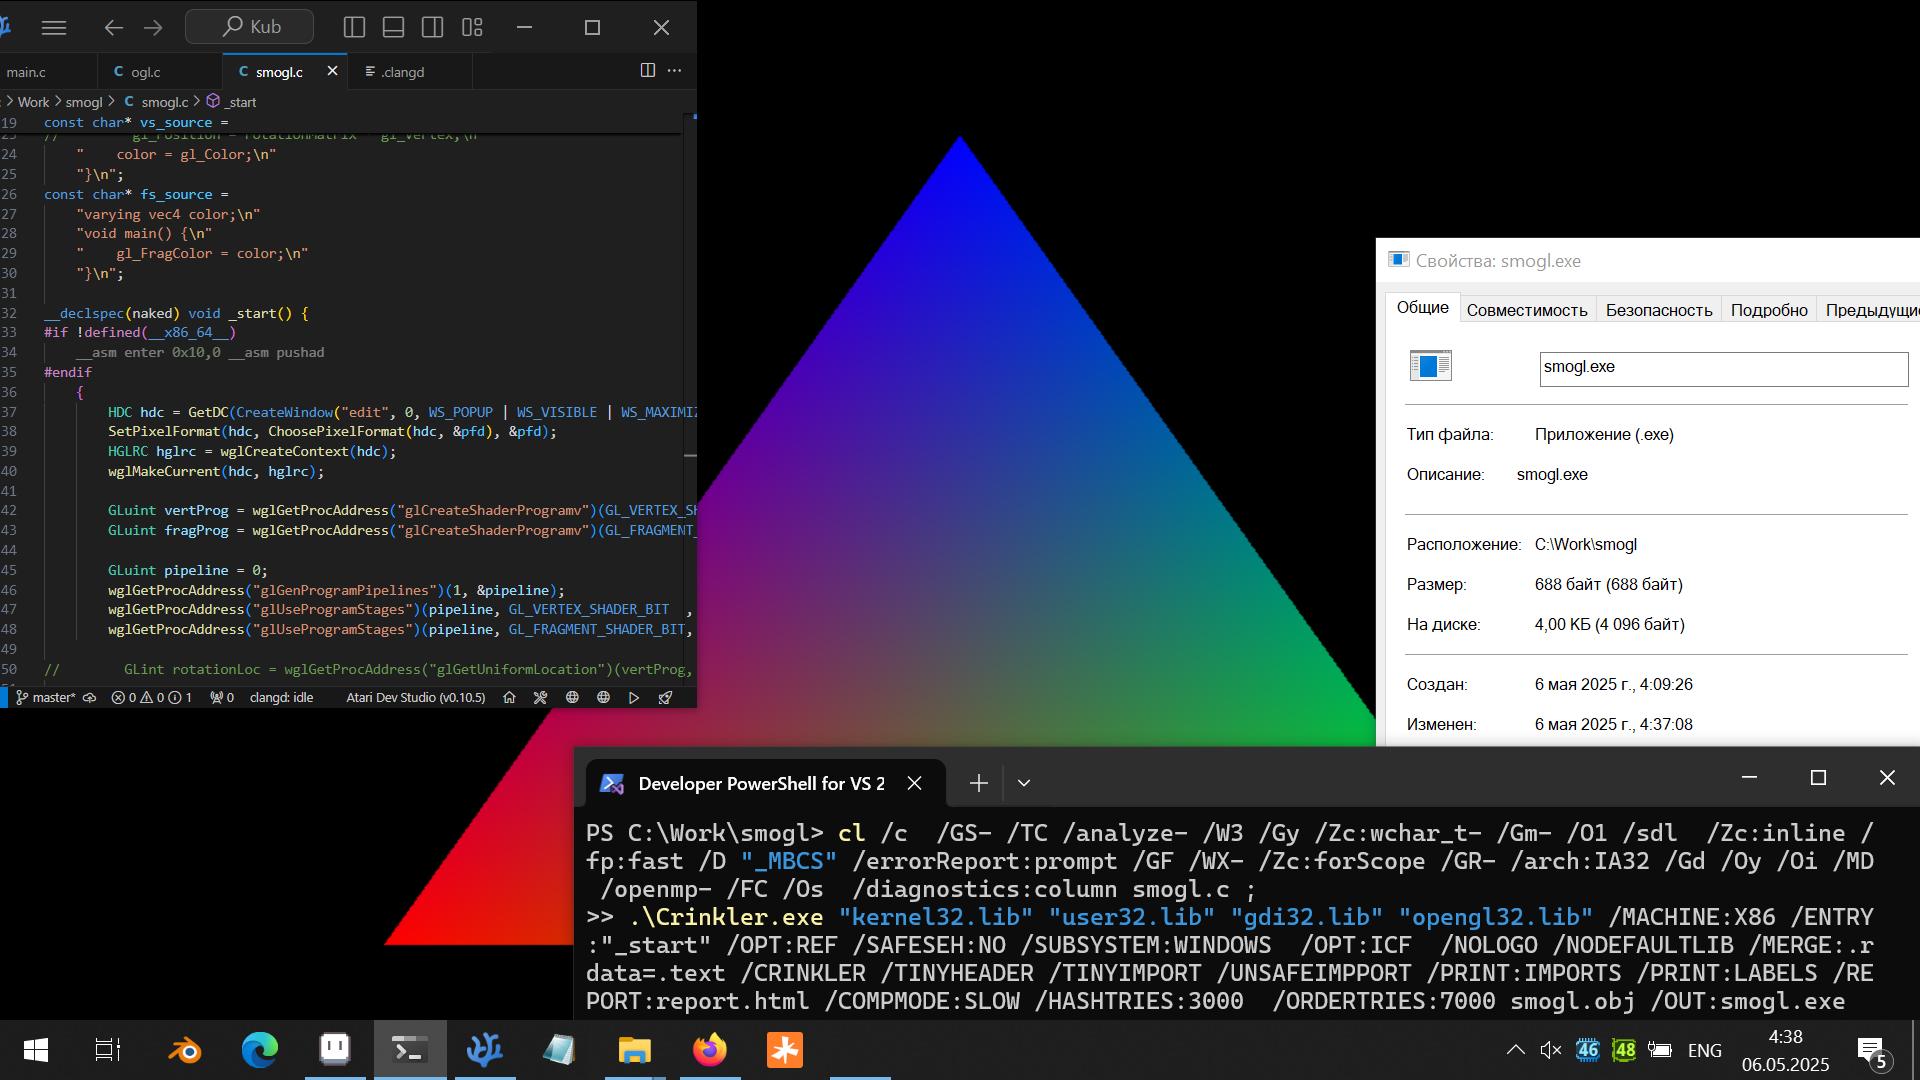1920x1080 pixels.
Task: Click the master branch indicator
Action: coord(46,697)
